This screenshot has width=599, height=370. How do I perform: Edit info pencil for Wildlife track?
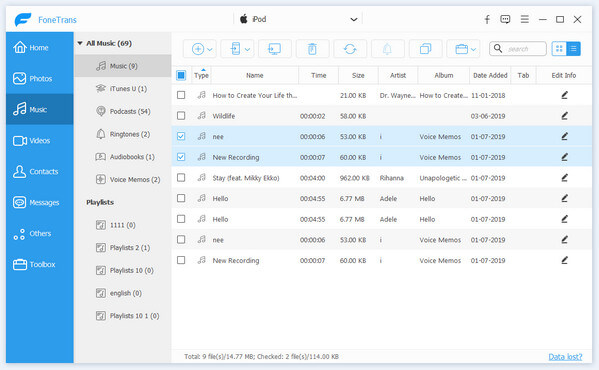tap(564, 116)
